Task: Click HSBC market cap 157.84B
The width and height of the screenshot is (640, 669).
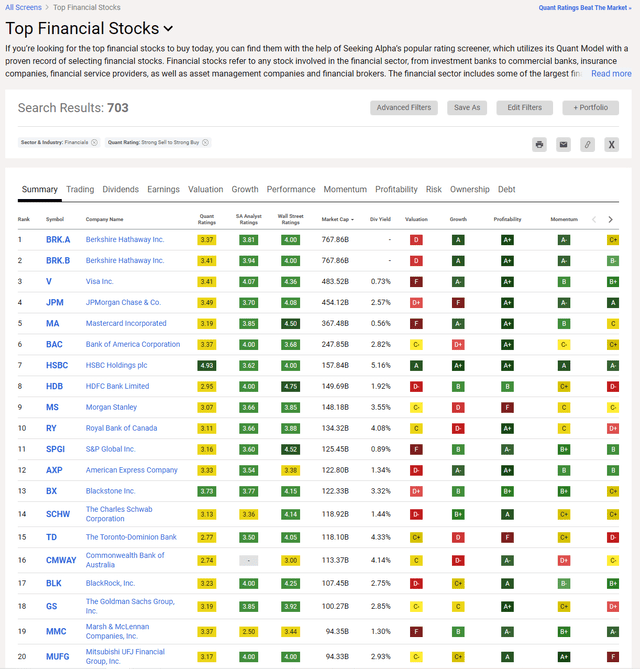Action: [x=335, y=366]
